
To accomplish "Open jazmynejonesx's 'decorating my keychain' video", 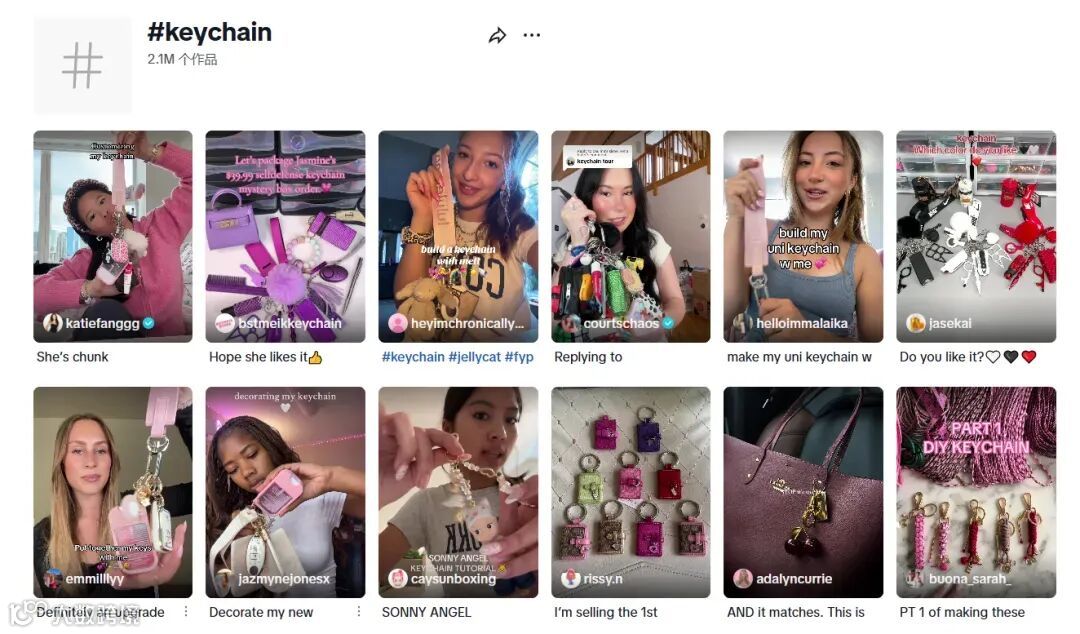I will pos(285,492).
